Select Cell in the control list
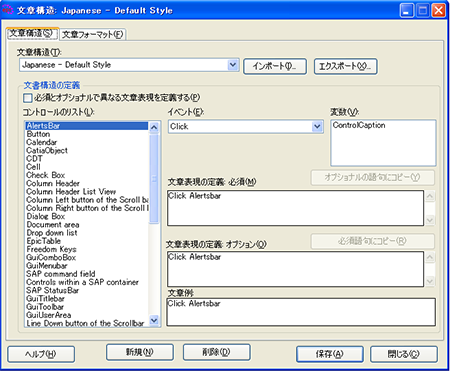This screenshot has height=371, width=450. 86,167
